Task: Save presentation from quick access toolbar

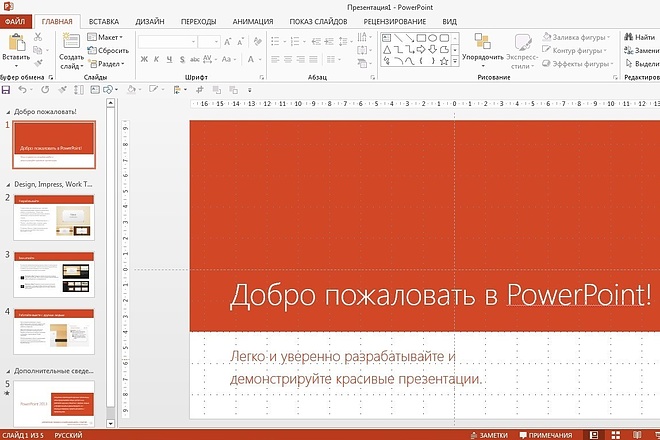Action: tap(6, 90)
